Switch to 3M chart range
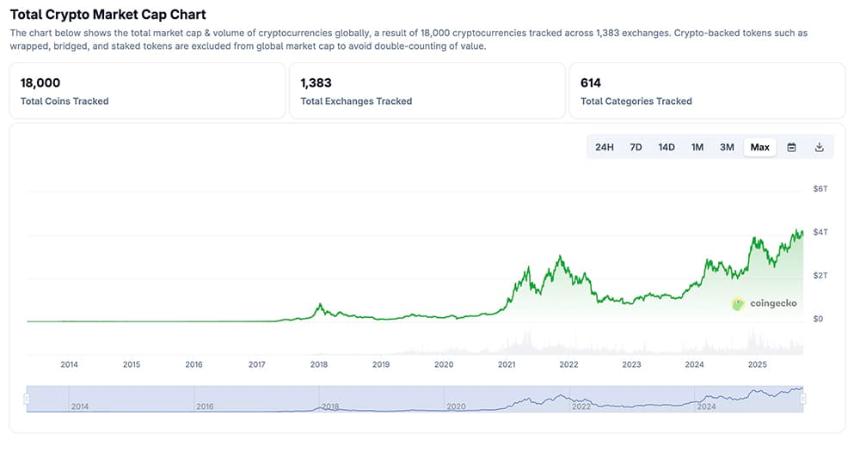This screenshot has height=452, width=860. 727,147
